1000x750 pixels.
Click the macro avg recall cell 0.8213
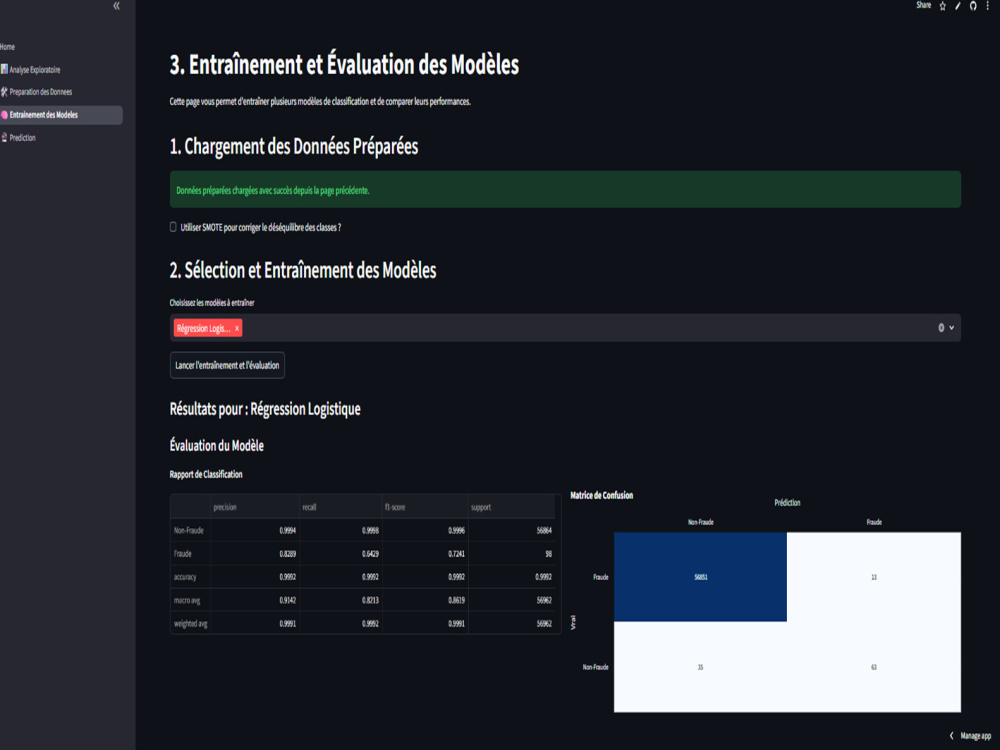point(341,600)
